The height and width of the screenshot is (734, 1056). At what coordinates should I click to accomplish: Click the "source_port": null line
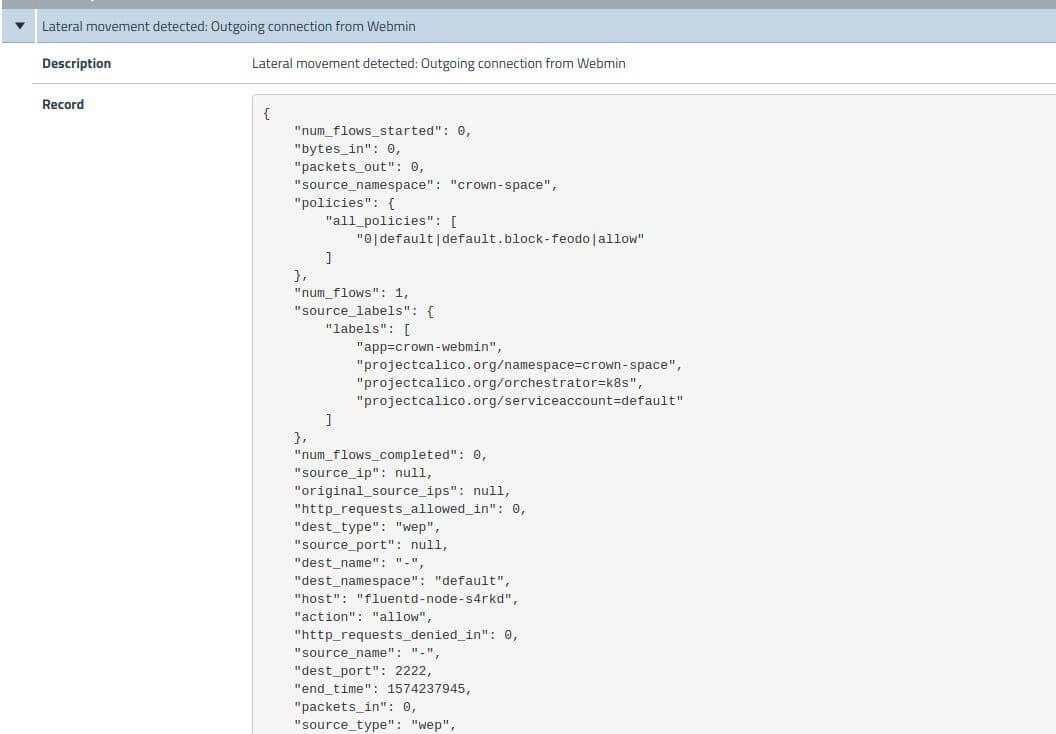(x=371, y=545)
